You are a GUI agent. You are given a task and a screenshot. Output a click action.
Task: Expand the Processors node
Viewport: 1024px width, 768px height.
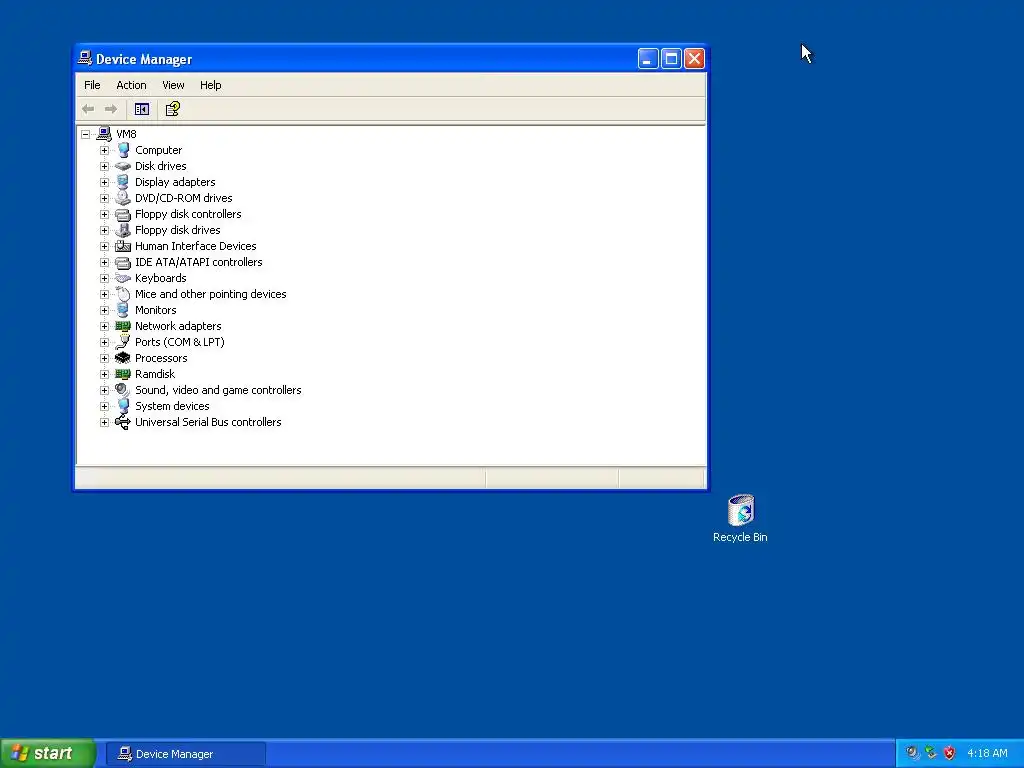(104, 358)
